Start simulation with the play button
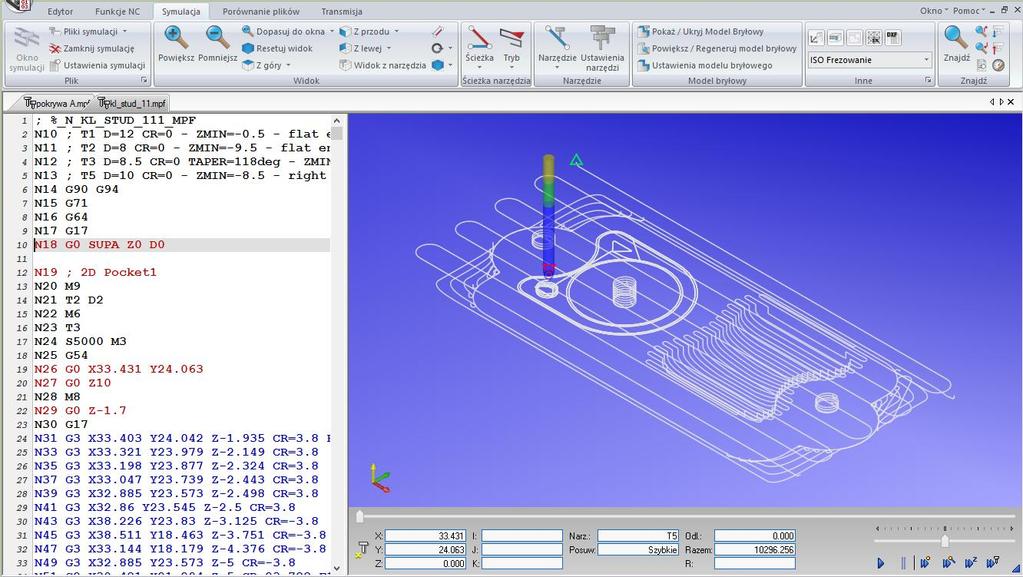The height and width of the screenshot is (577, 1023). point(881,563)
